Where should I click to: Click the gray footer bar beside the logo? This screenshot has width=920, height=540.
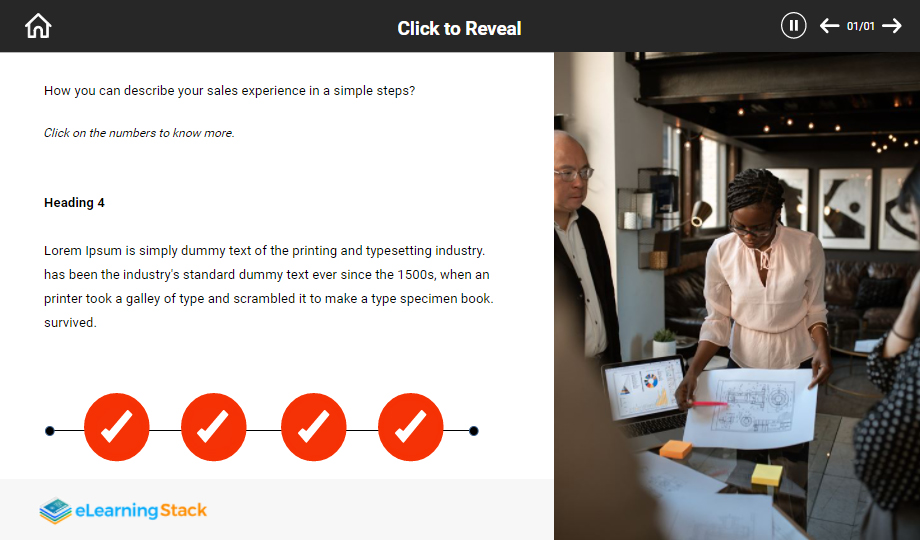(x=381, y=509)
